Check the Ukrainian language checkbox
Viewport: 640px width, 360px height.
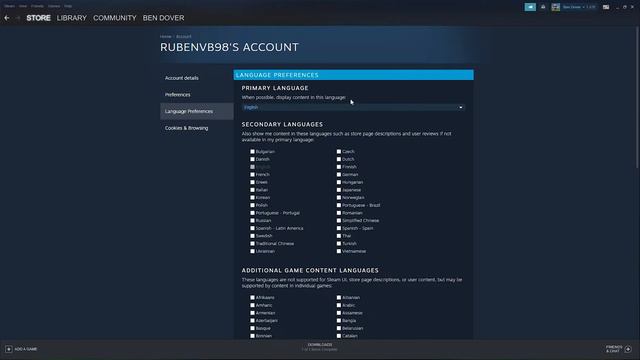(252, 251)
